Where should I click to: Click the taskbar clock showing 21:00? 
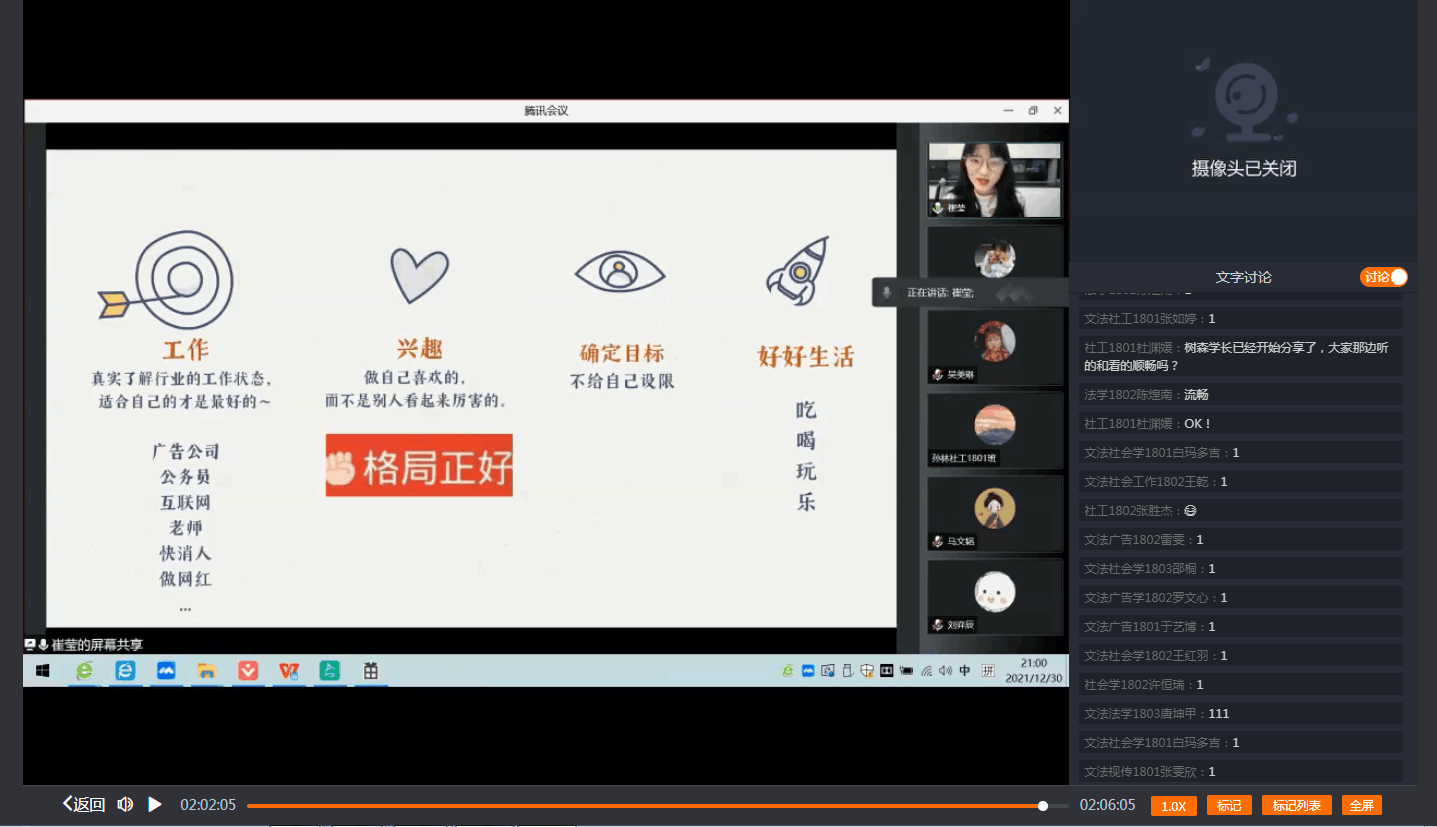(x=1033, y=670)
